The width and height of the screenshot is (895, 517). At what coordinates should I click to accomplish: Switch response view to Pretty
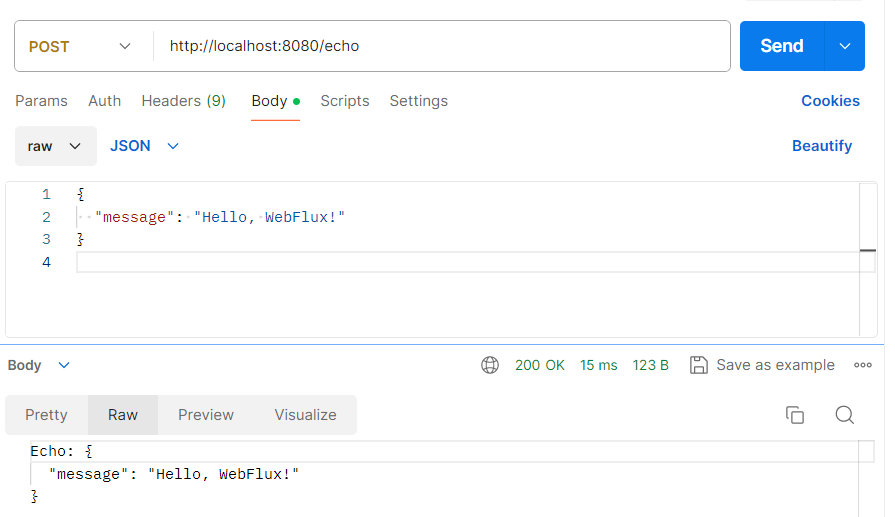click(x=46, y=415)
